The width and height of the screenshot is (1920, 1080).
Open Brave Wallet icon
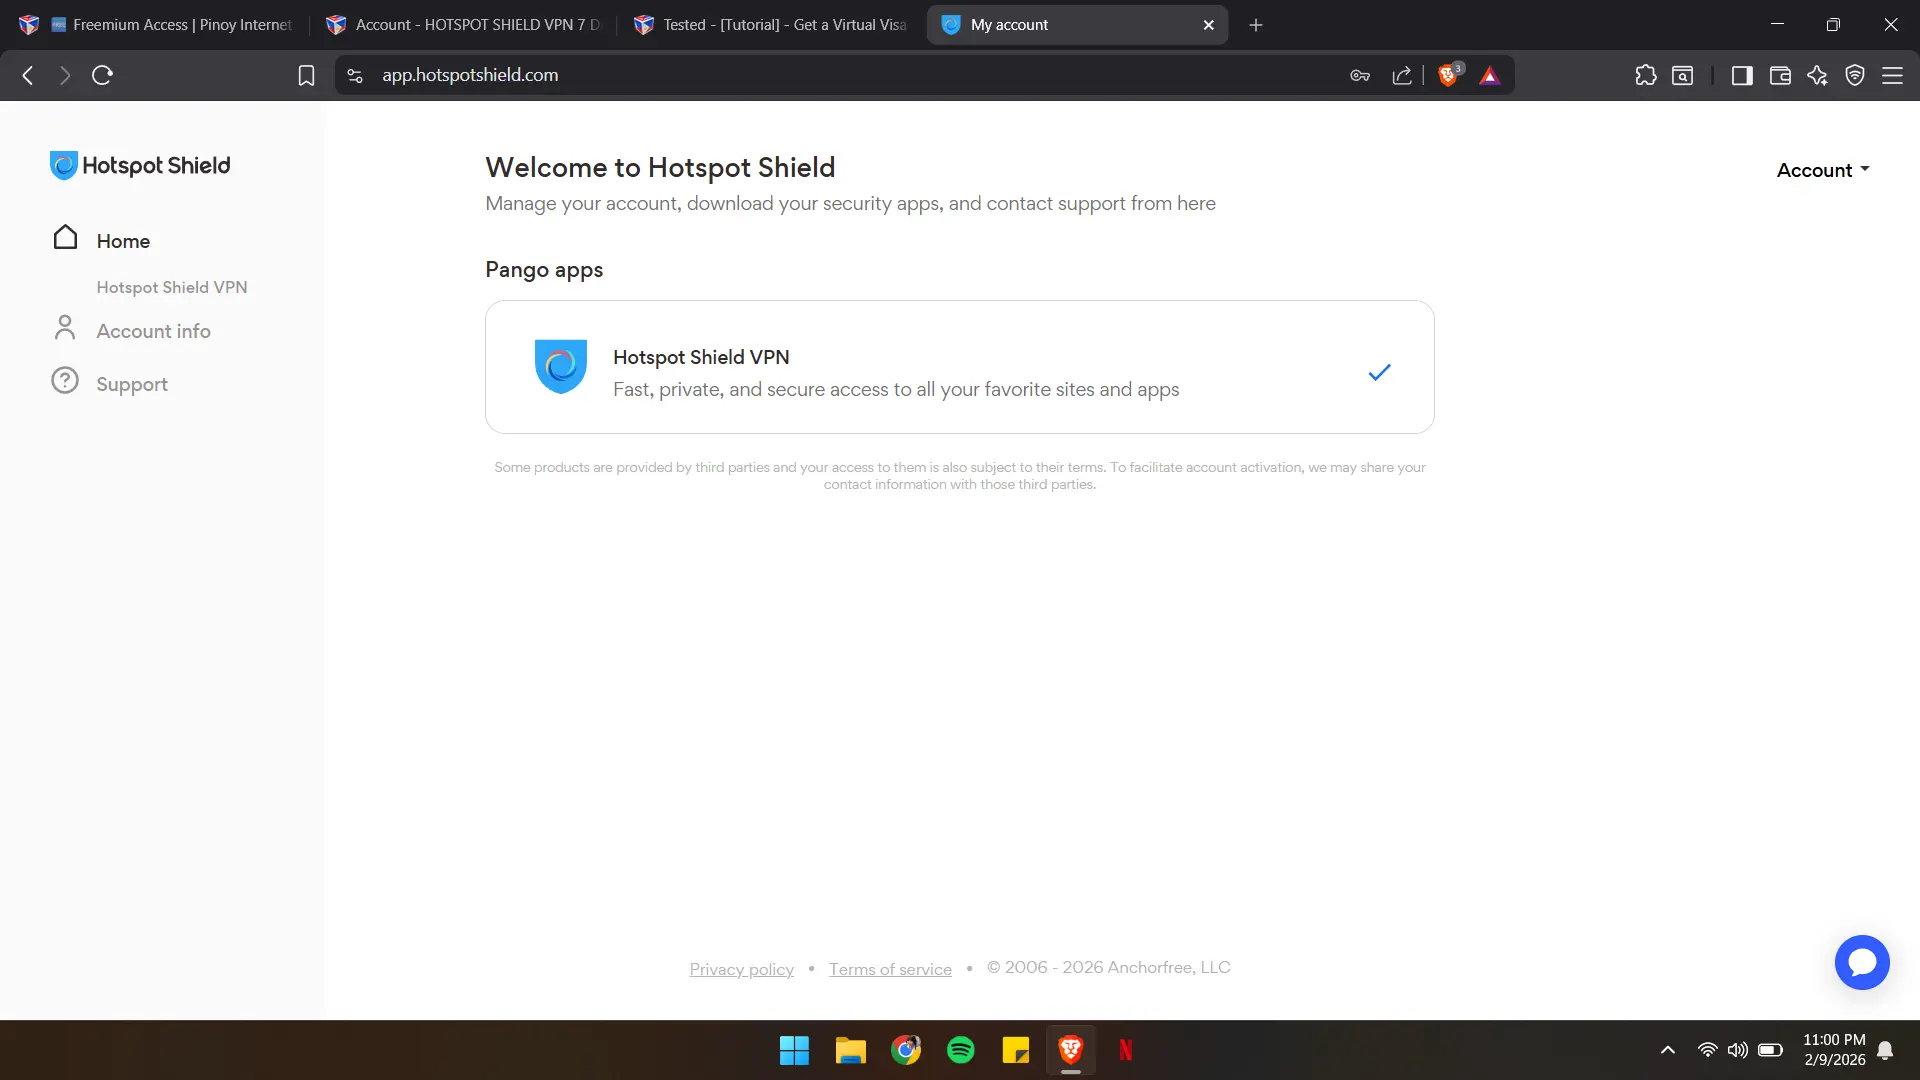pyautogui.click(x=1780, y=75)
